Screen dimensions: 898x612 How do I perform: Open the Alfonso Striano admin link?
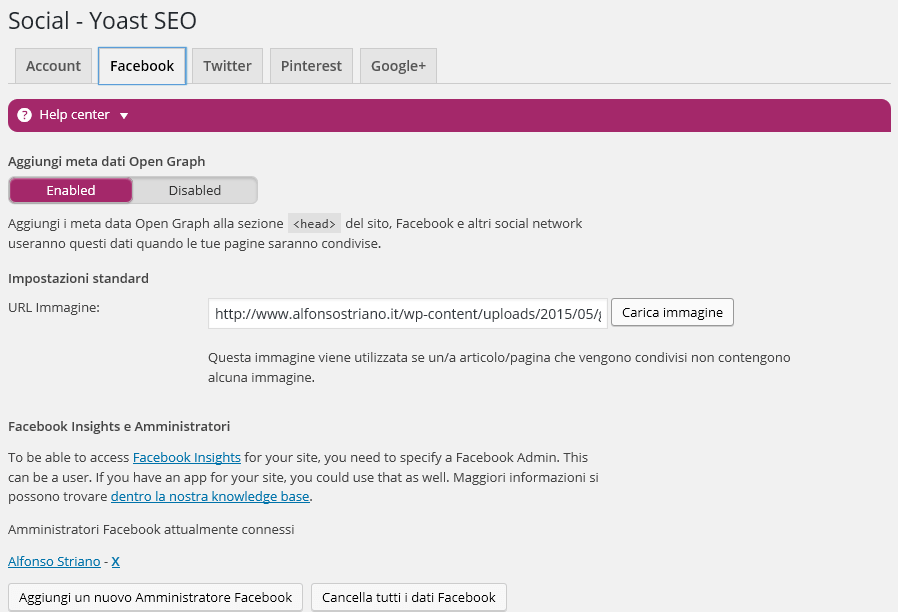tap(54, 562)
